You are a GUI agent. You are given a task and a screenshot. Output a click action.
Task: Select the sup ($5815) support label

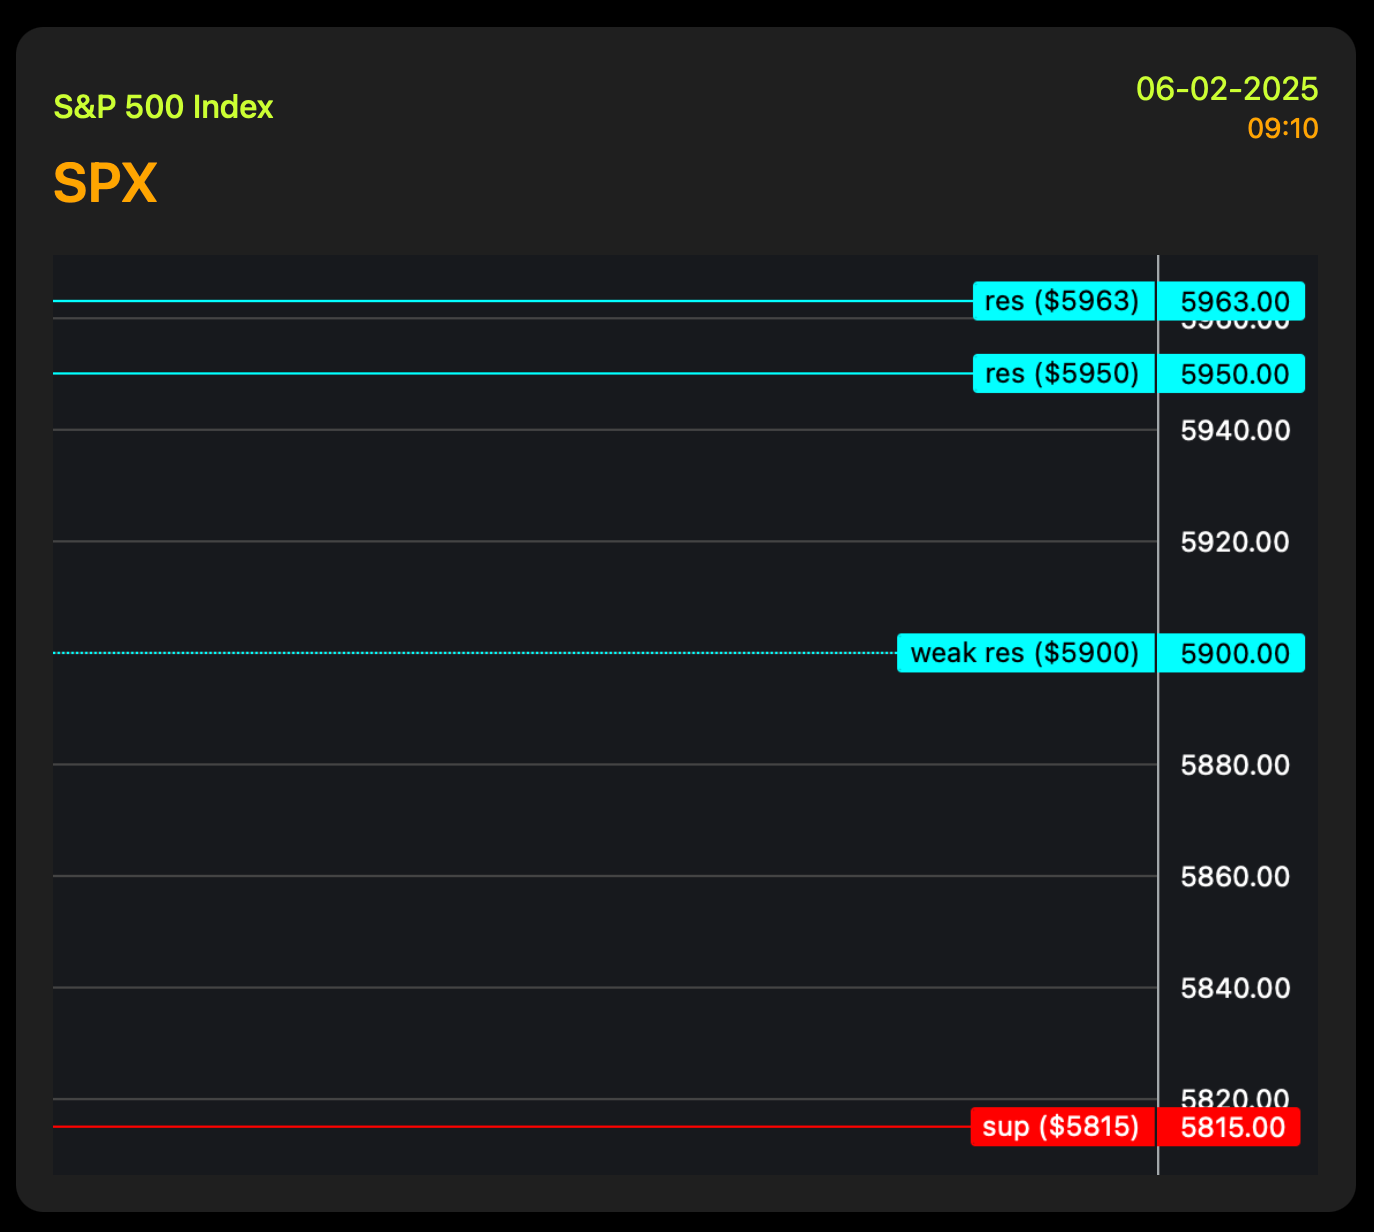pyautogui.click(x=1063, y=1127)
